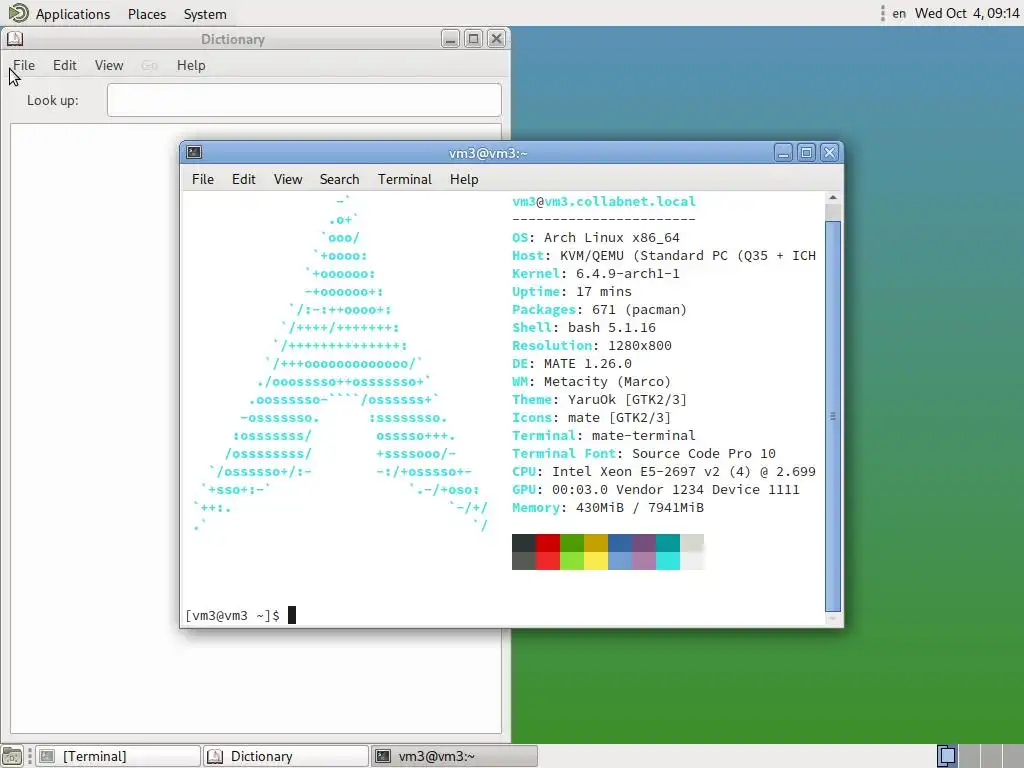Switch to vm3@vm3:~ taskbar button
This screenshot has height=768, width=1024.
coord(455,756)
